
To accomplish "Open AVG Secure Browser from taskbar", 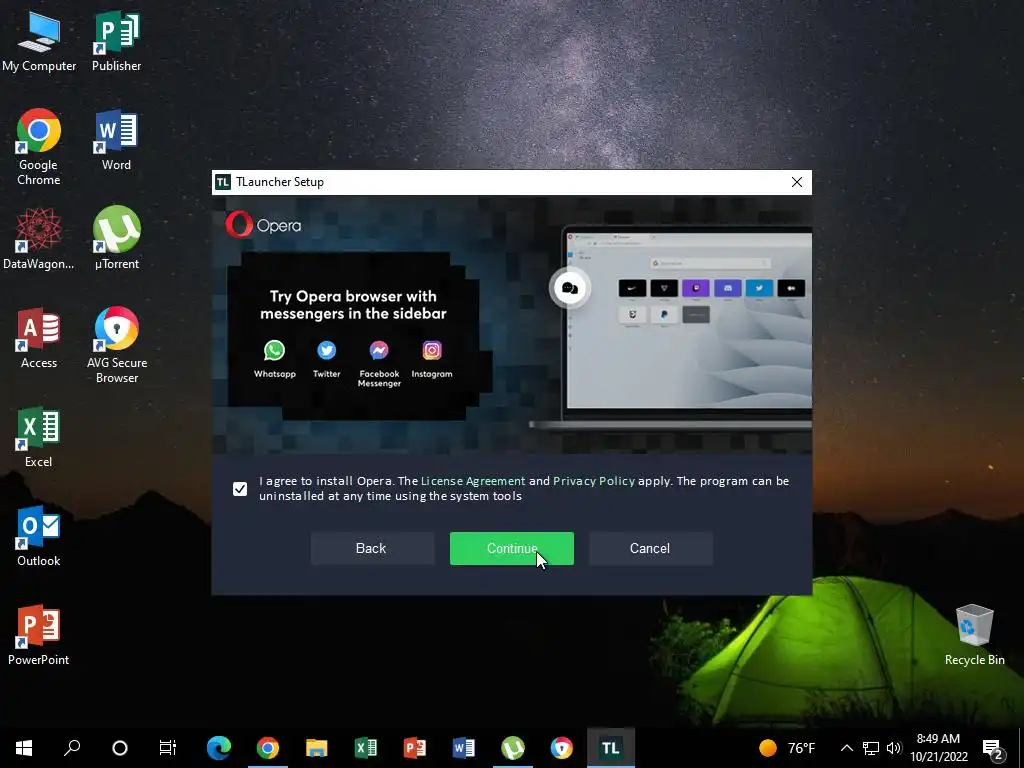I will tap(562, 748).
